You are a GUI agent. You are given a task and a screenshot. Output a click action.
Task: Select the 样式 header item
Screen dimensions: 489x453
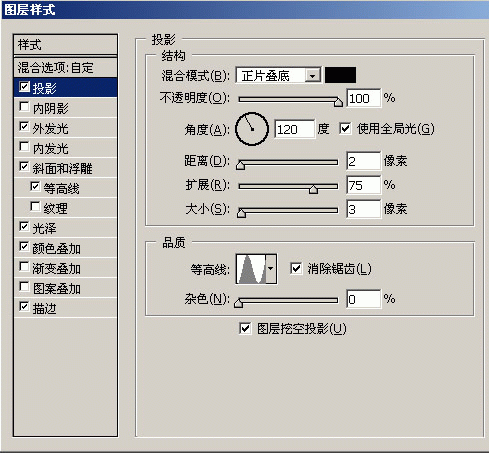click(x=65, y=44)
